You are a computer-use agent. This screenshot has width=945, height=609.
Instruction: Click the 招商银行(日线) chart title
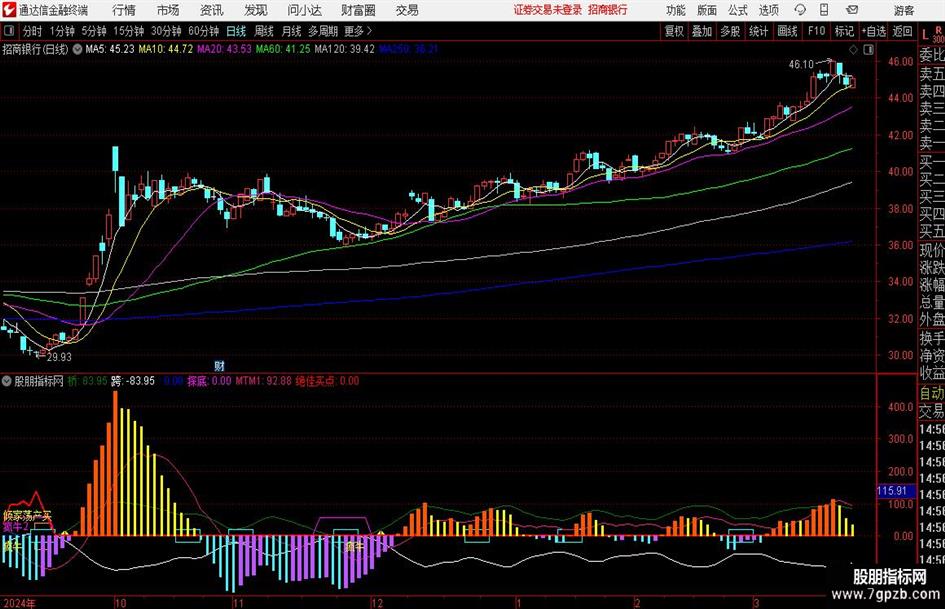click(x=36, y=49)
